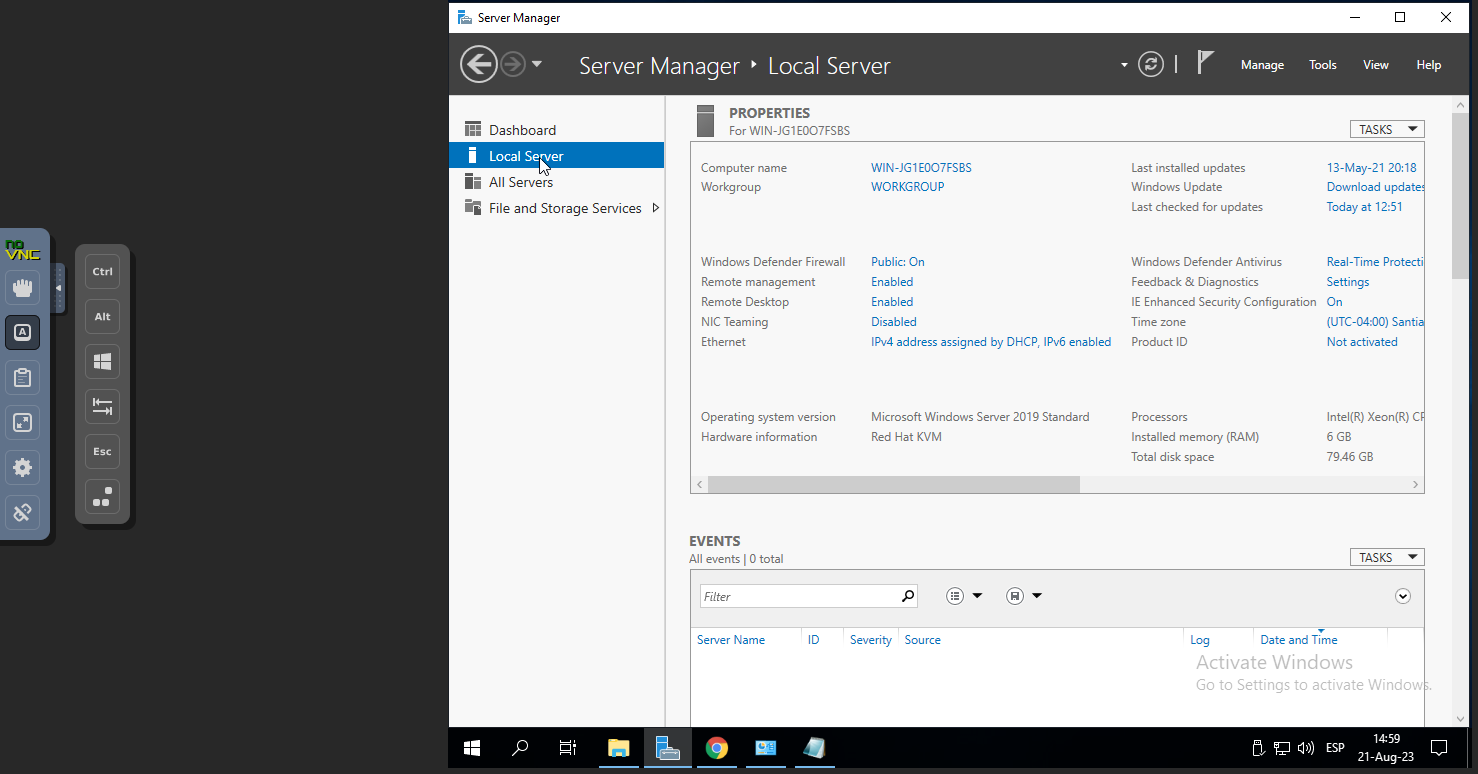Open the Events TASKS dropdown

[1386, 557]
